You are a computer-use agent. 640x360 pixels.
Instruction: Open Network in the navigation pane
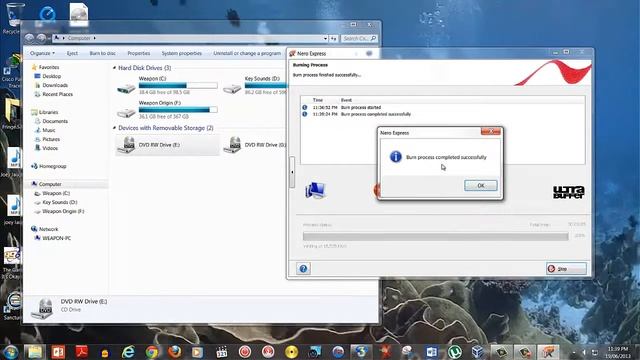48,229
